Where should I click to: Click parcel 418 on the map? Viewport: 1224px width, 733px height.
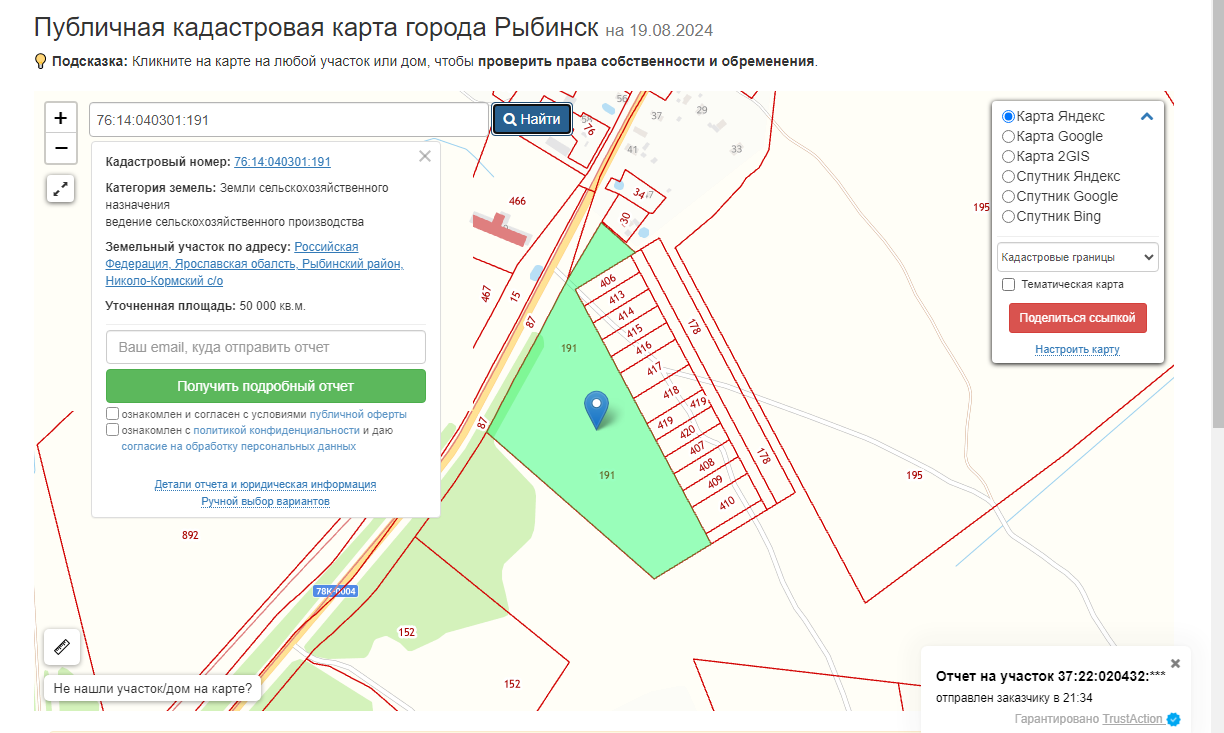tap(671, 391)
